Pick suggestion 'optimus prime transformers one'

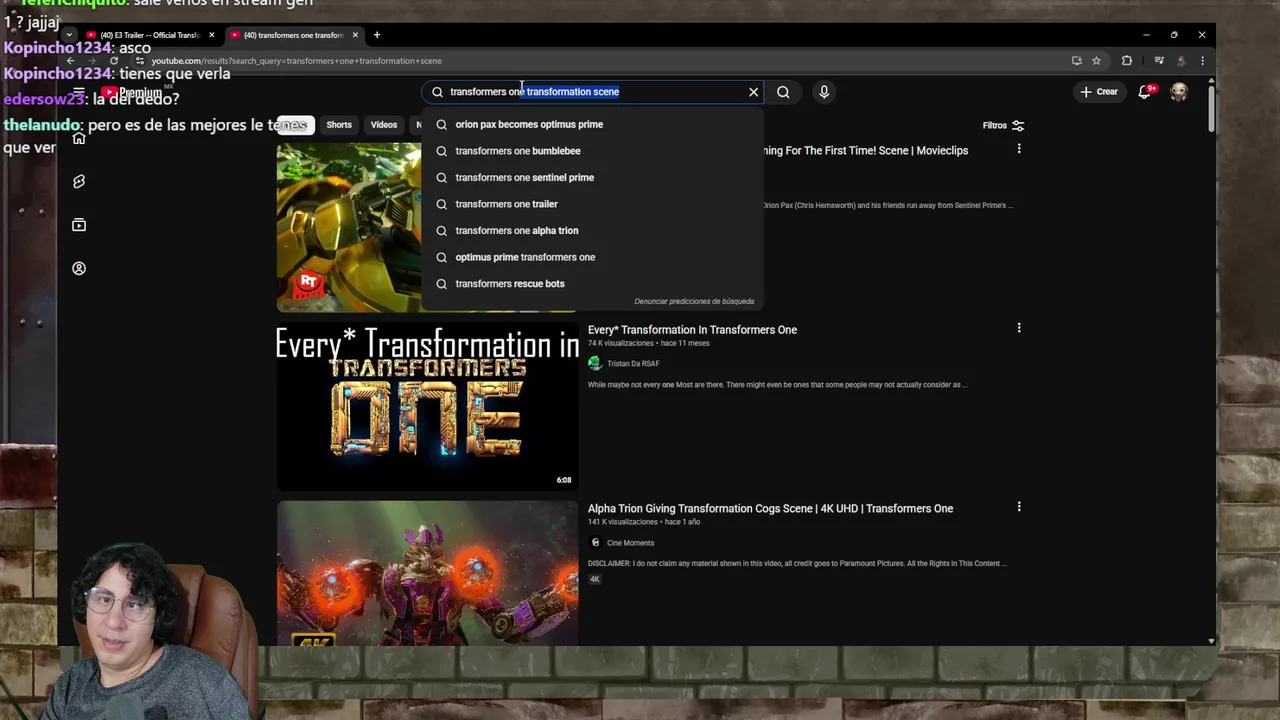tap(592, 257)
